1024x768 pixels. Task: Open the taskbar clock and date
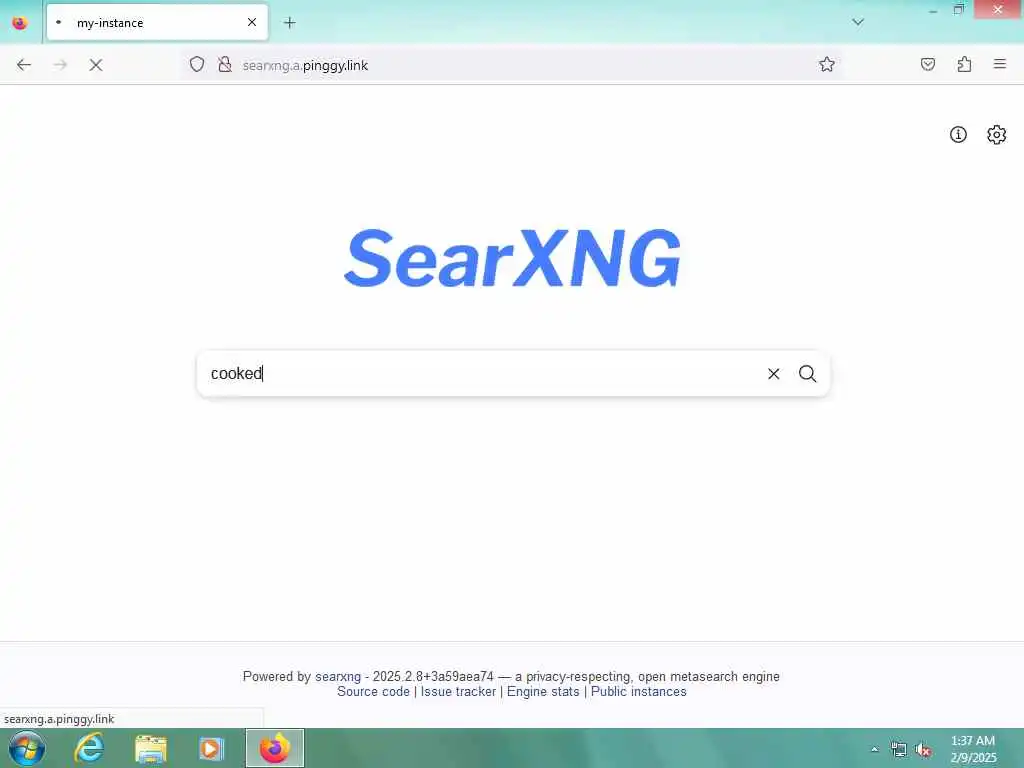tap(973, 749)
